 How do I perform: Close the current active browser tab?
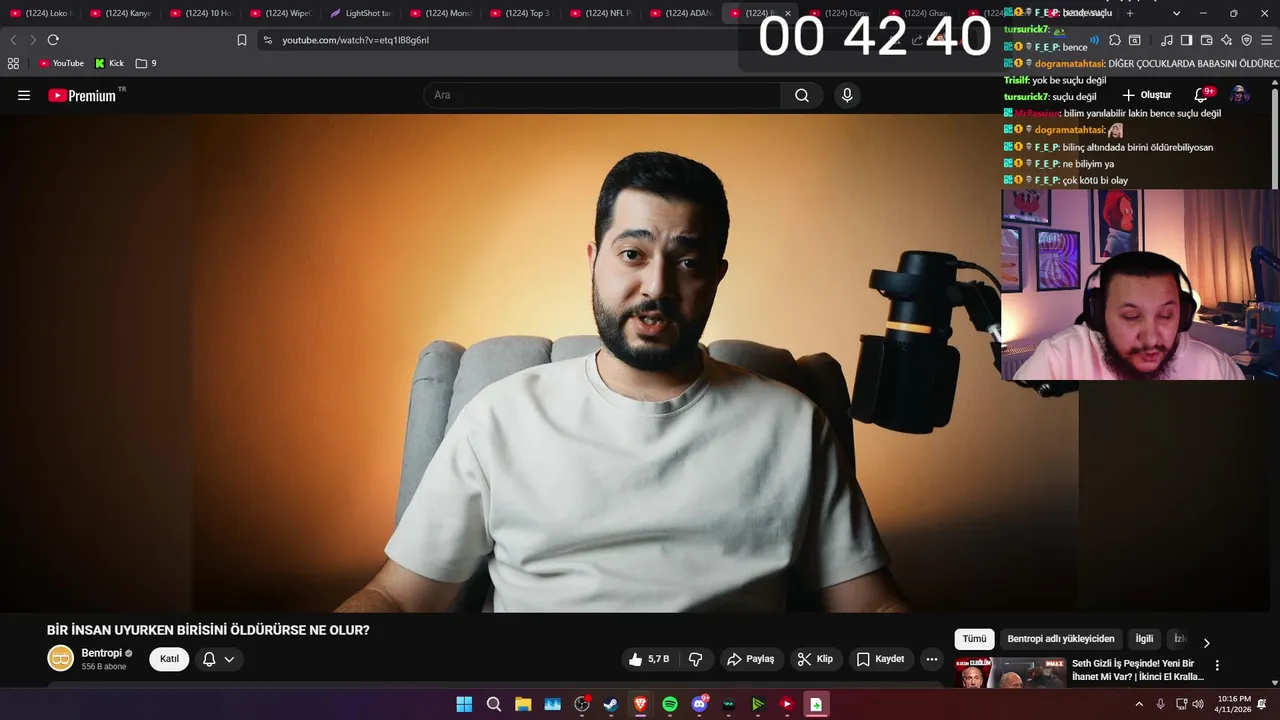(x=787, y=13)
